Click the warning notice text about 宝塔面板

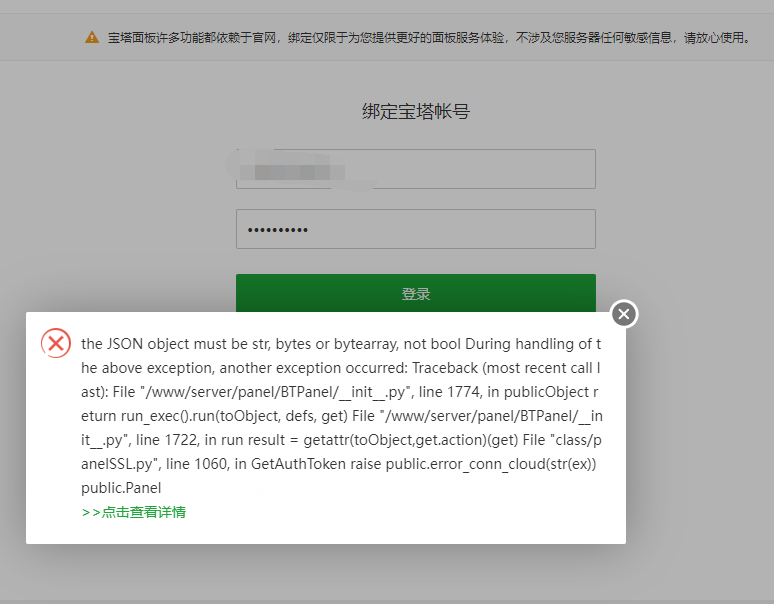coord(429,38)
